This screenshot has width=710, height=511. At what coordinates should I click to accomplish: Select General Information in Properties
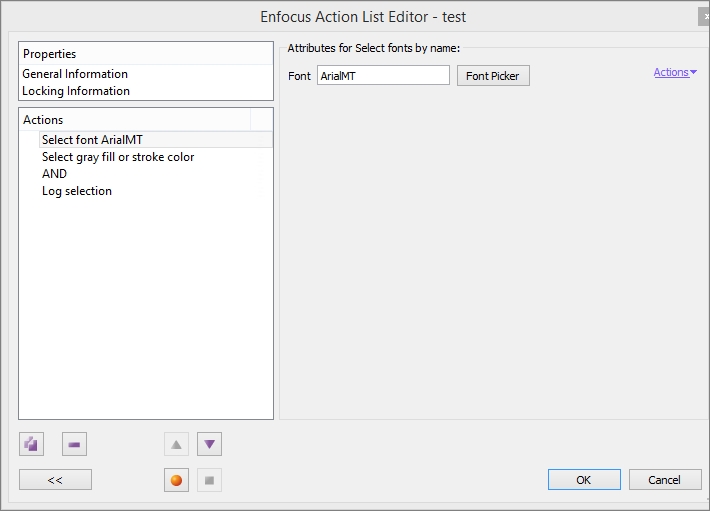[x=75, y=74]
